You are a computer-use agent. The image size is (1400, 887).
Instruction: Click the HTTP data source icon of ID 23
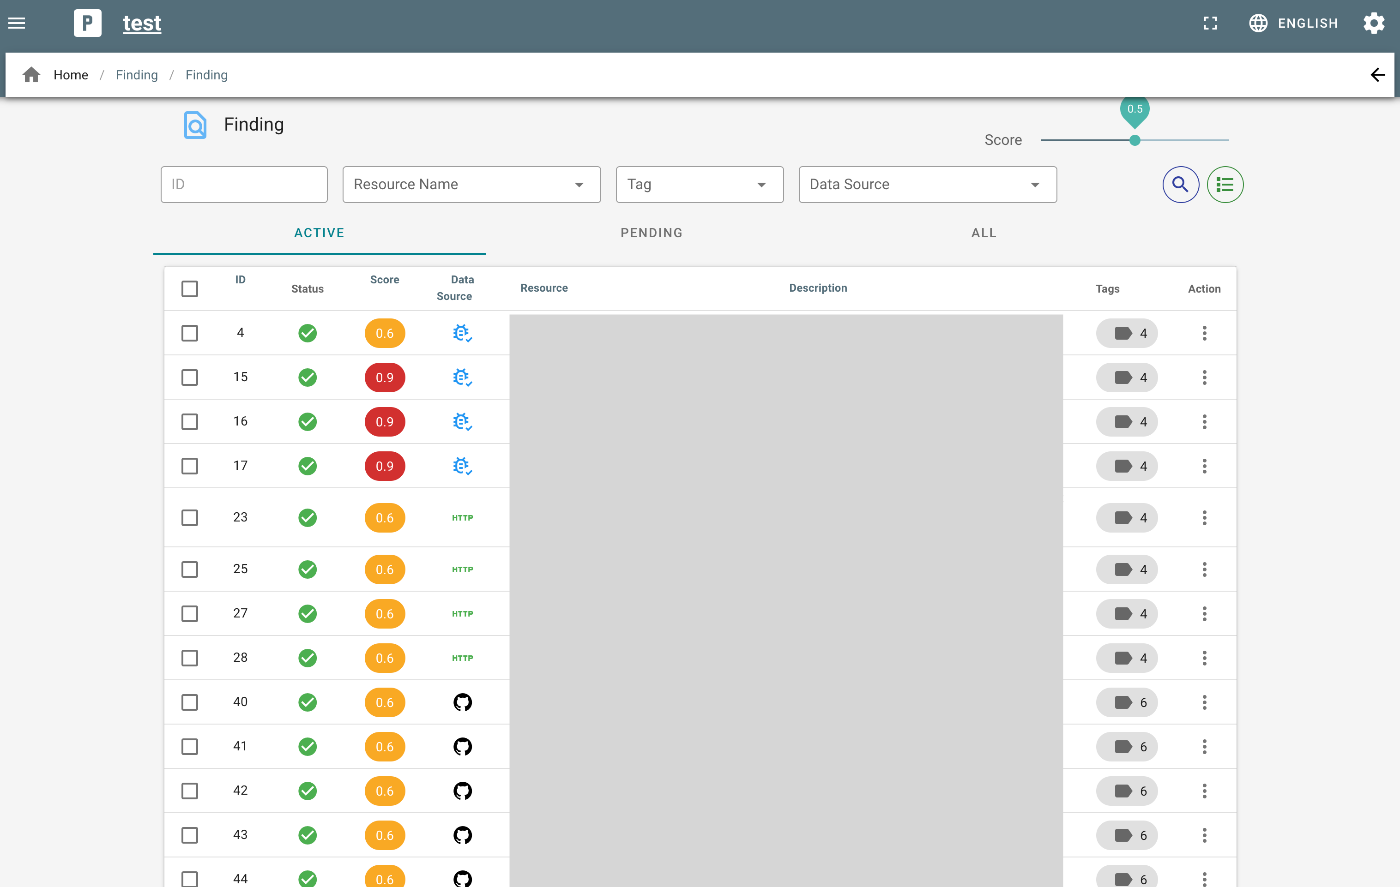pos(462,518)
